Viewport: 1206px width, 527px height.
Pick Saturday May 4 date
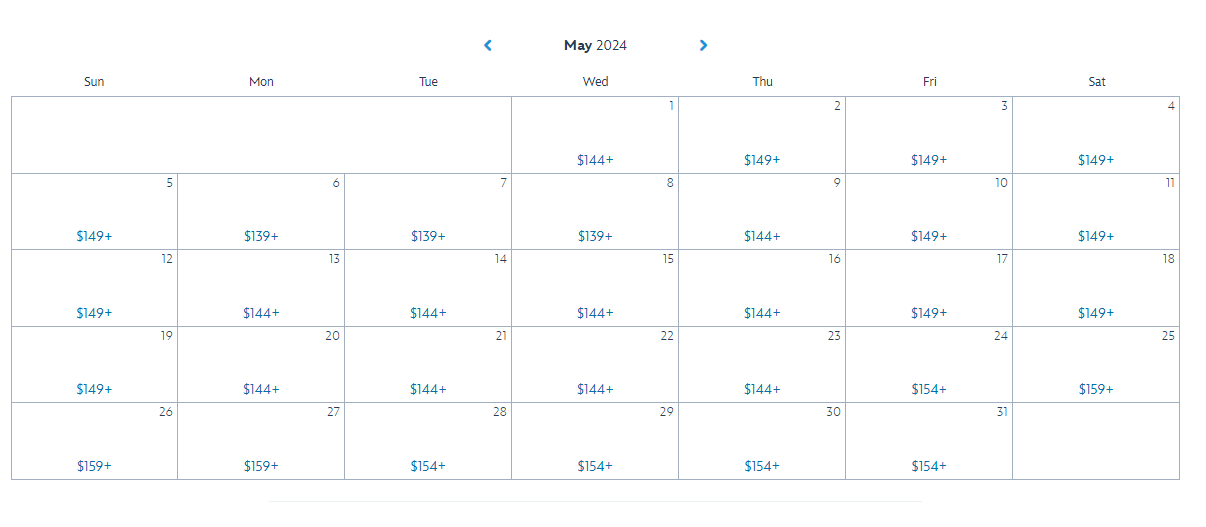coord(1096,160)
